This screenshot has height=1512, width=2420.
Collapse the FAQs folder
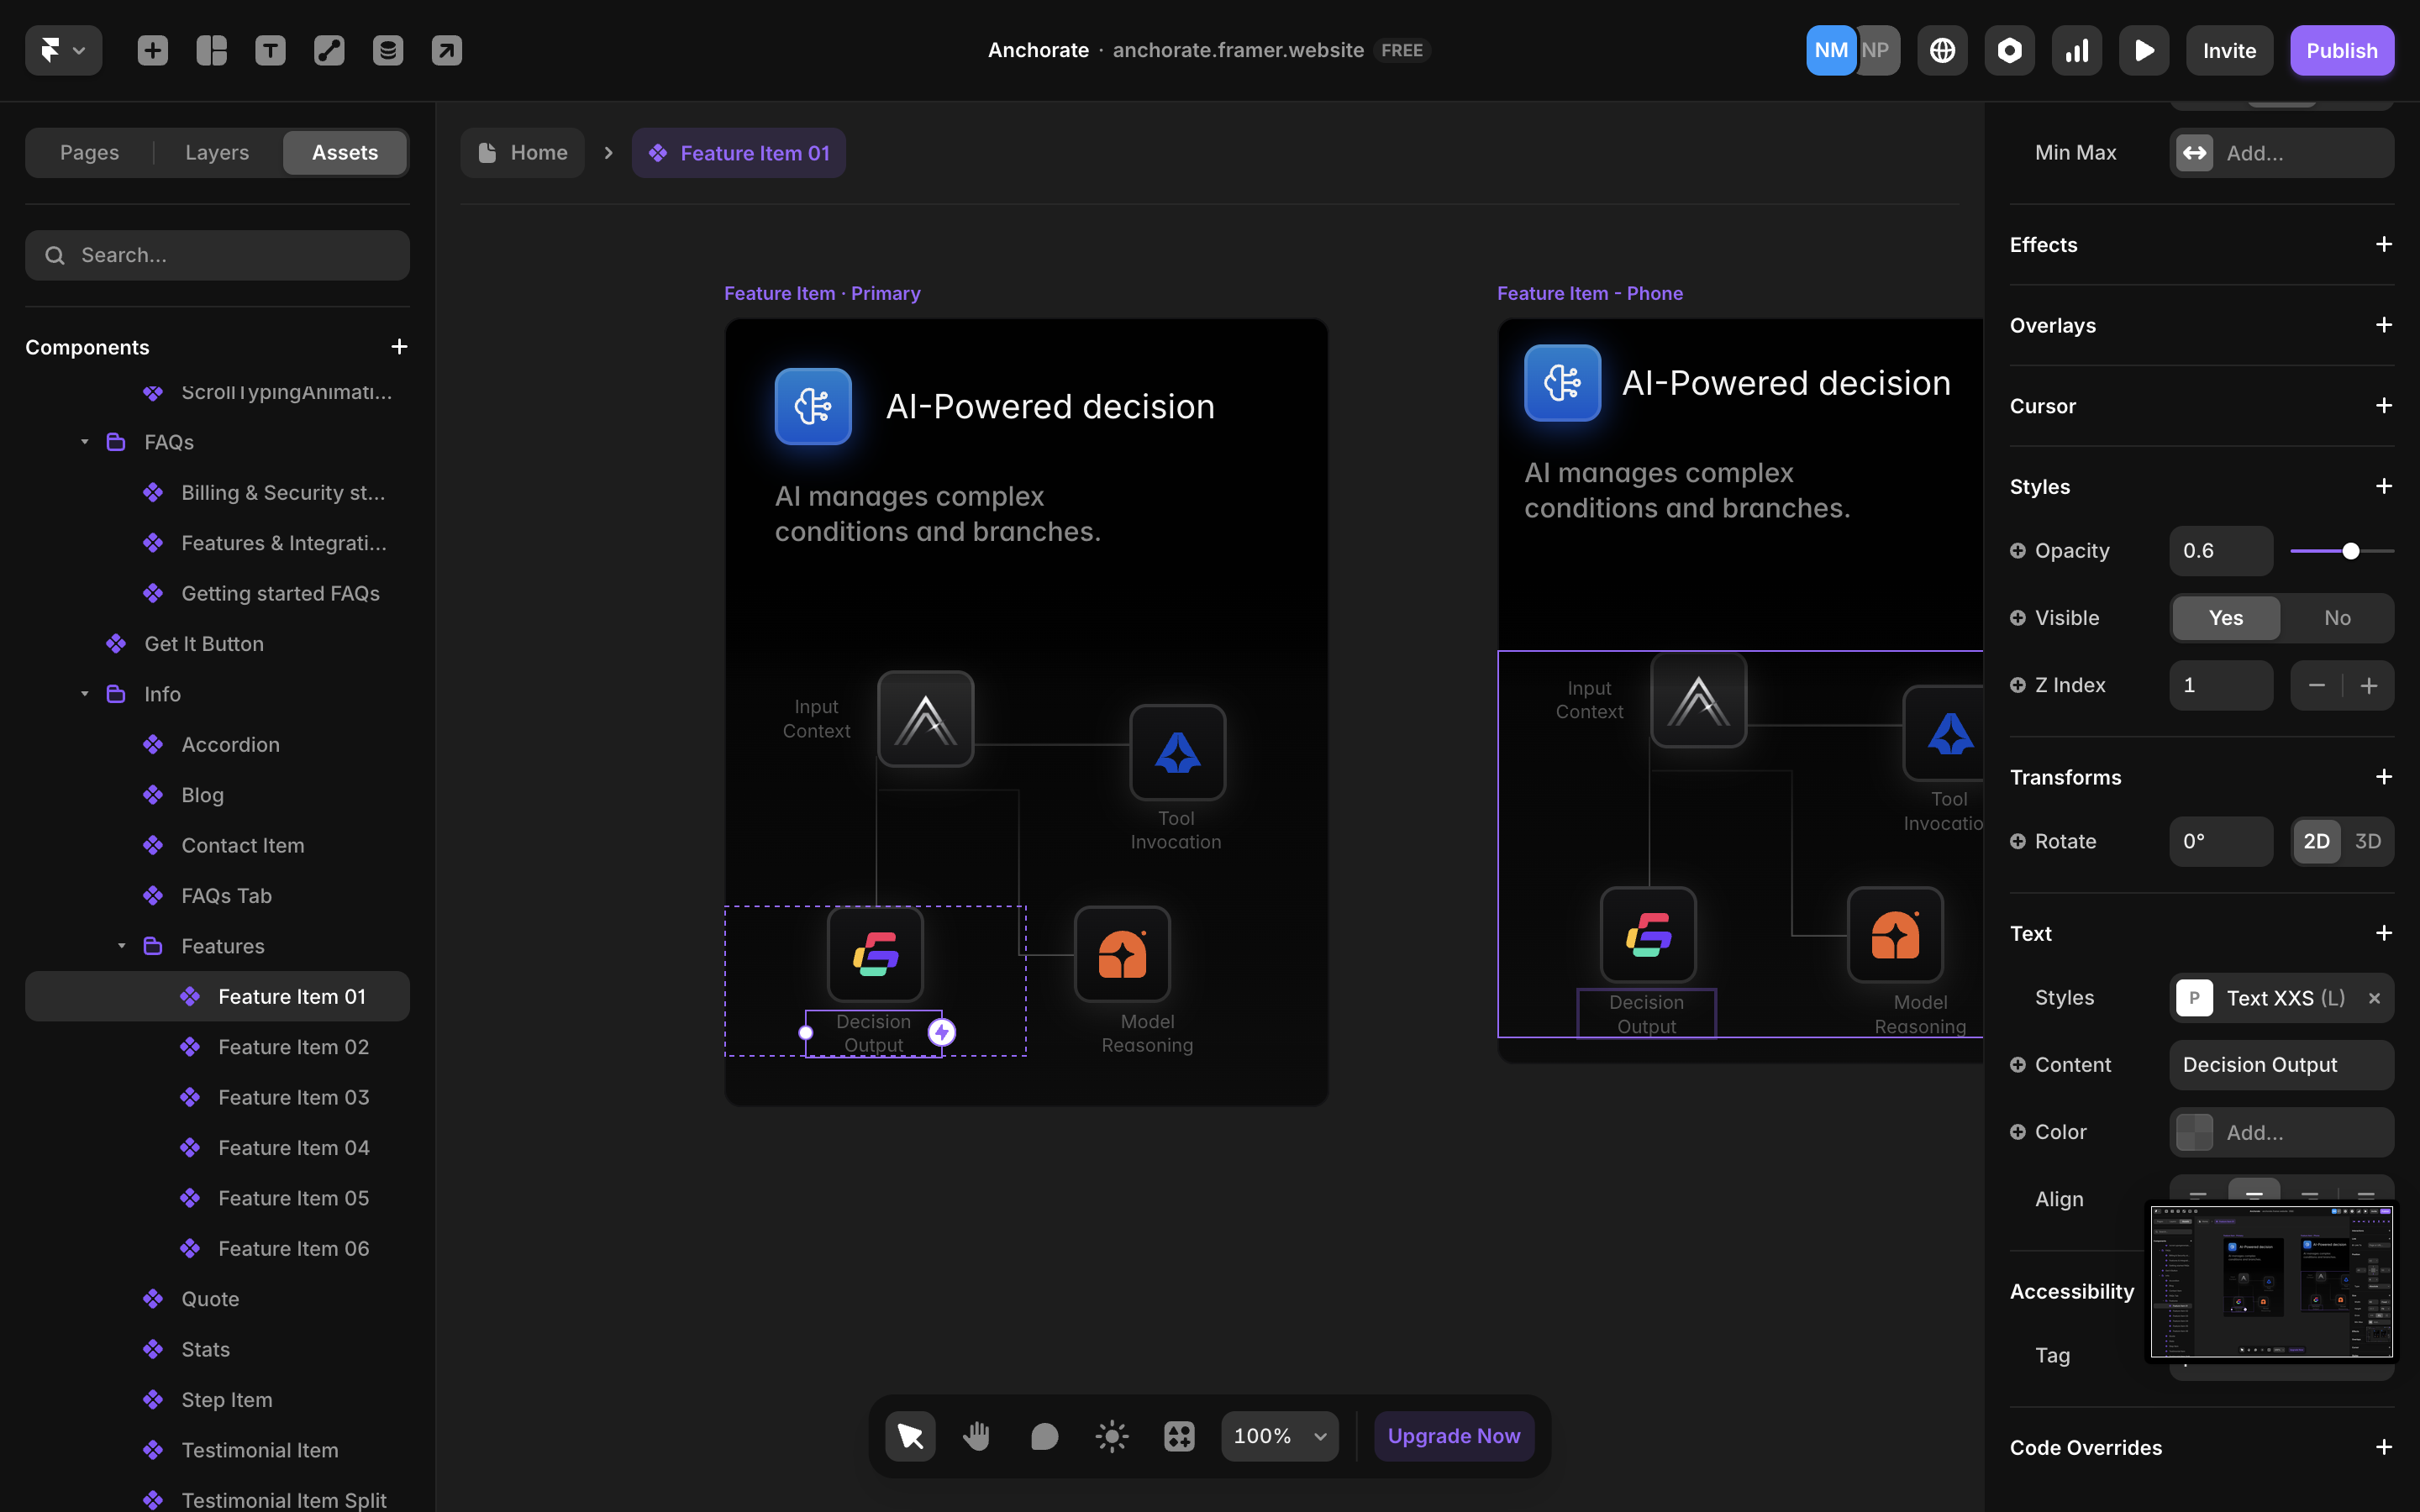(84, 442)
